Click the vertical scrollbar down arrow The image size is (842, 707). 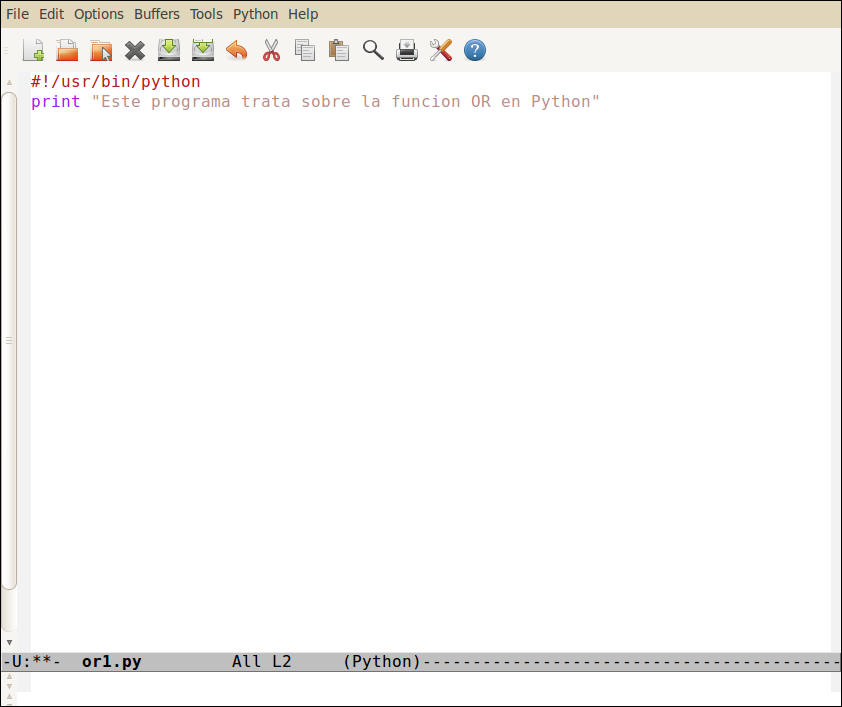9,642
